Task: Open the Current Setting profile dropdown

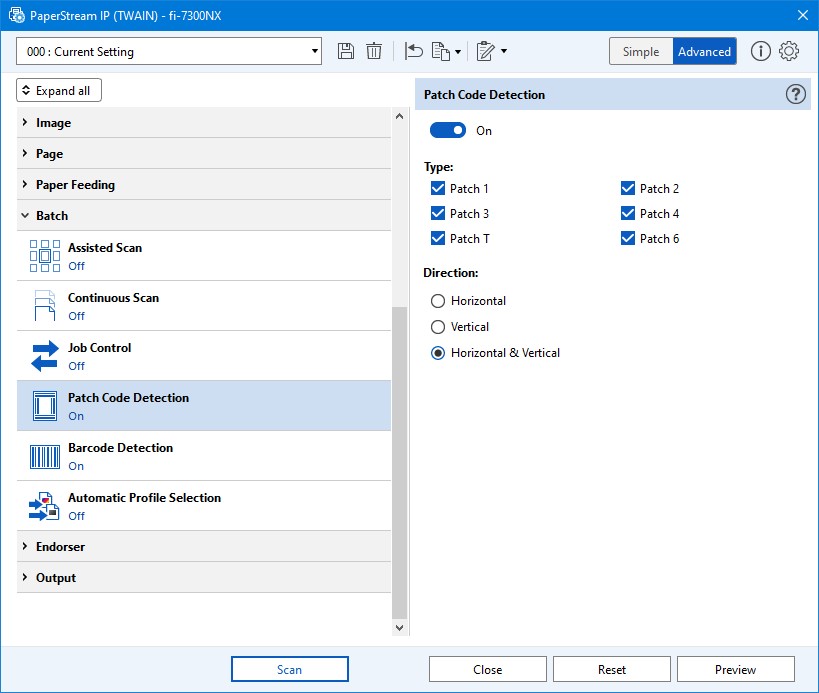Action: pos(169,52)
